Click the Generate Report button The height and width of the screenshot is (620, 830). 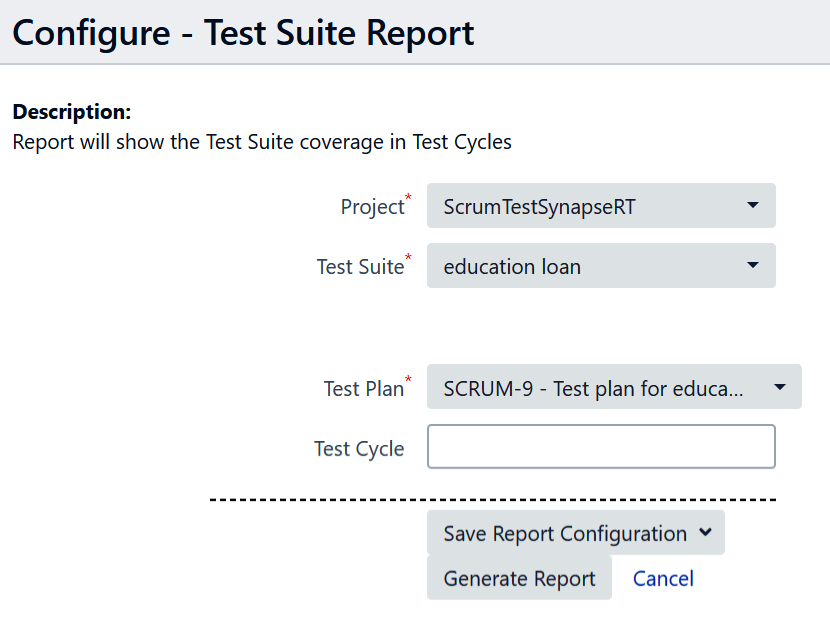tap(519, 578)
